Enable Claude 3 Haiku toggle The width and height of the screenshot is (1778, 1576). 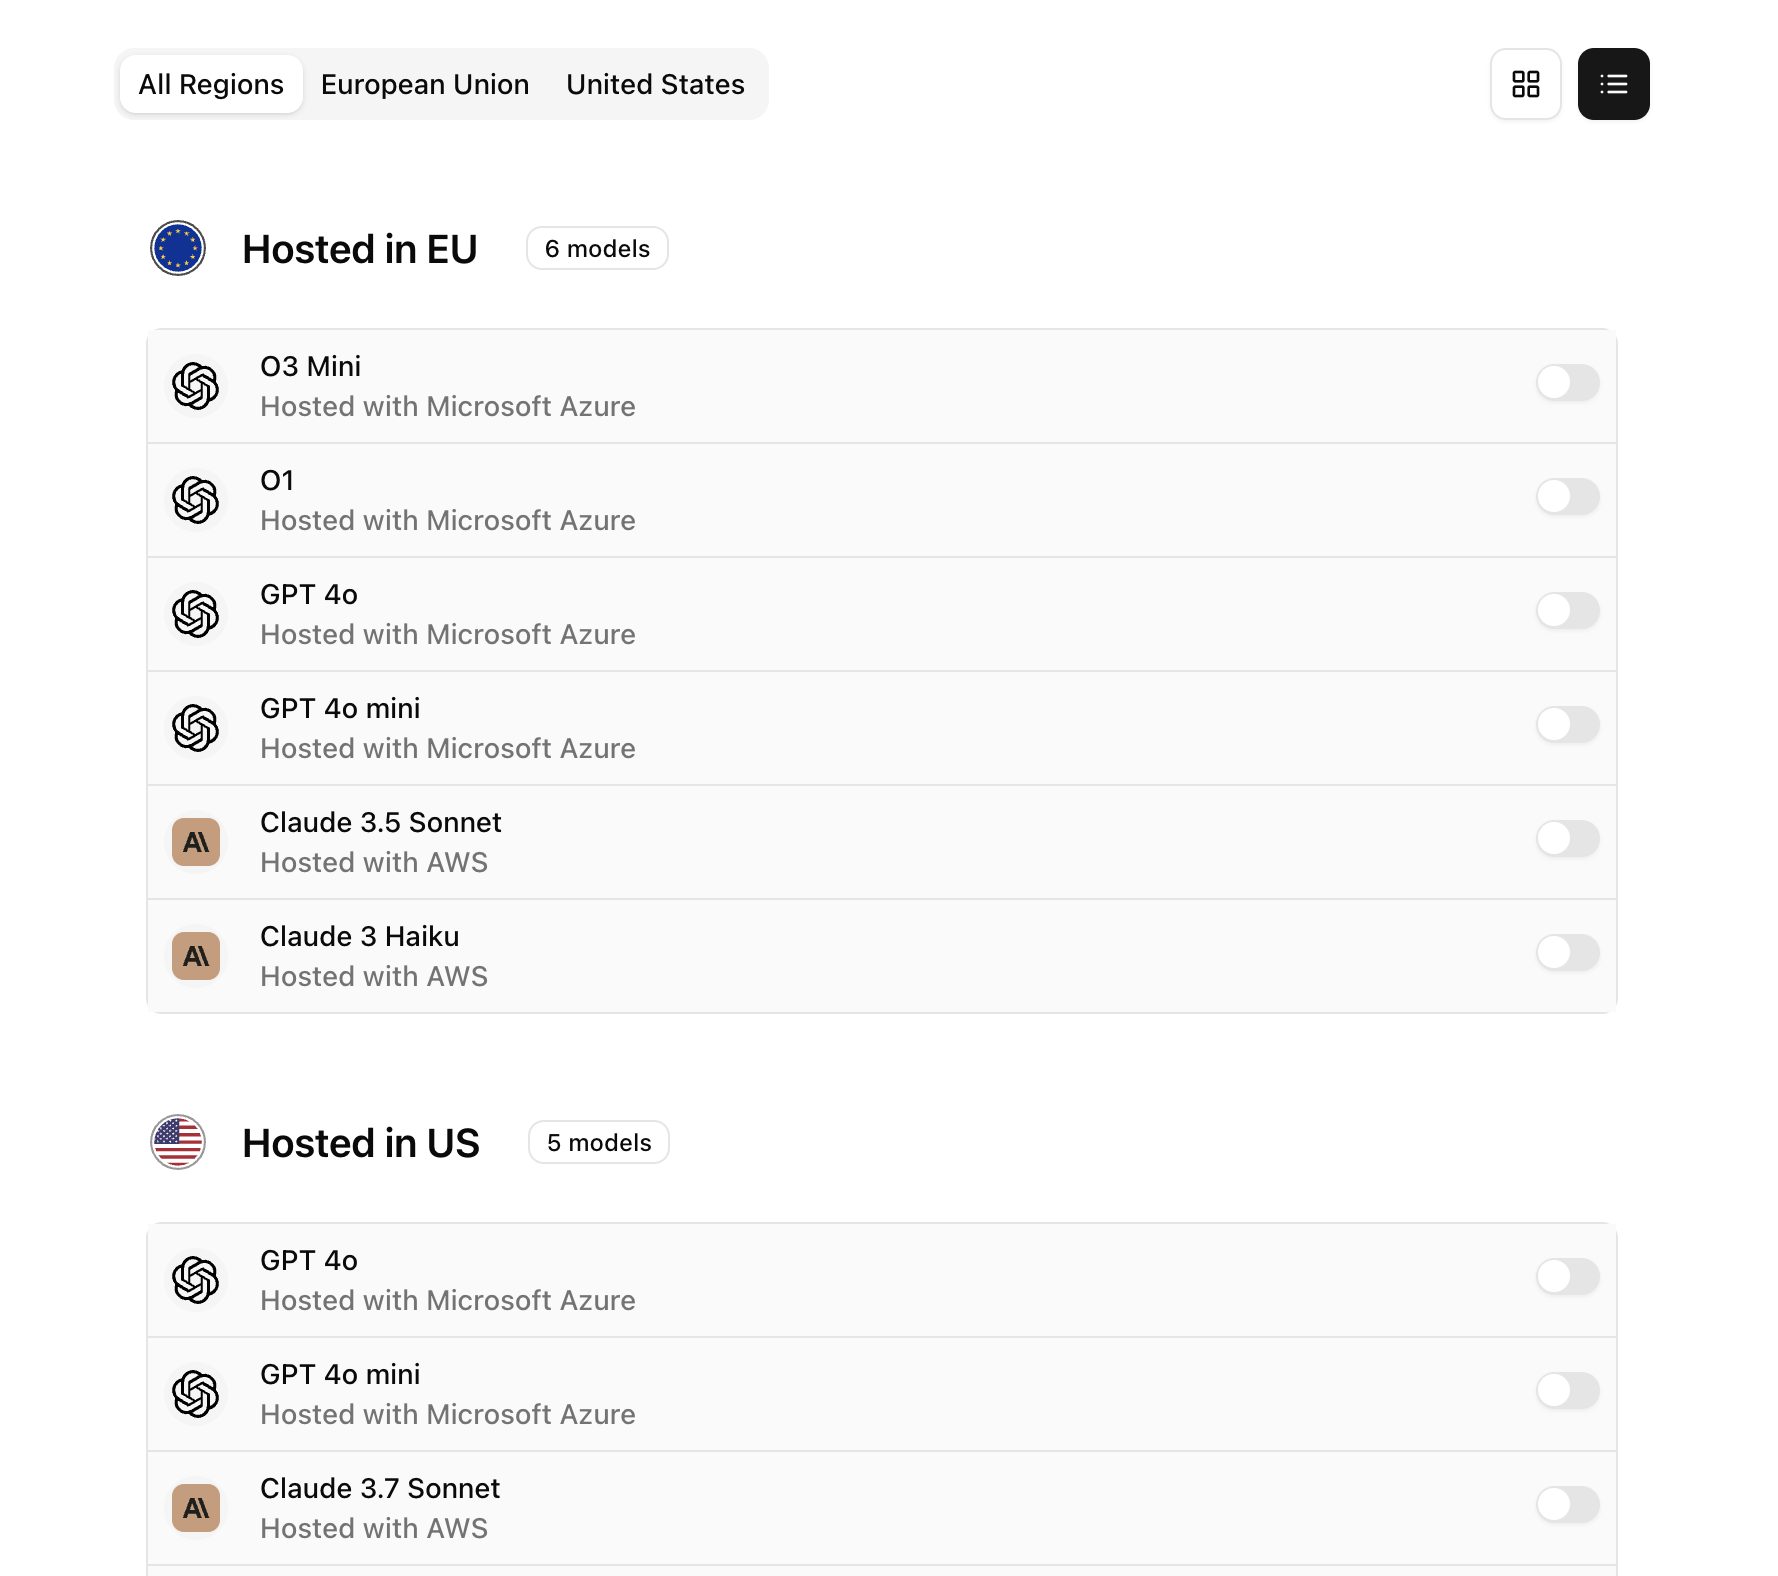1567,952
